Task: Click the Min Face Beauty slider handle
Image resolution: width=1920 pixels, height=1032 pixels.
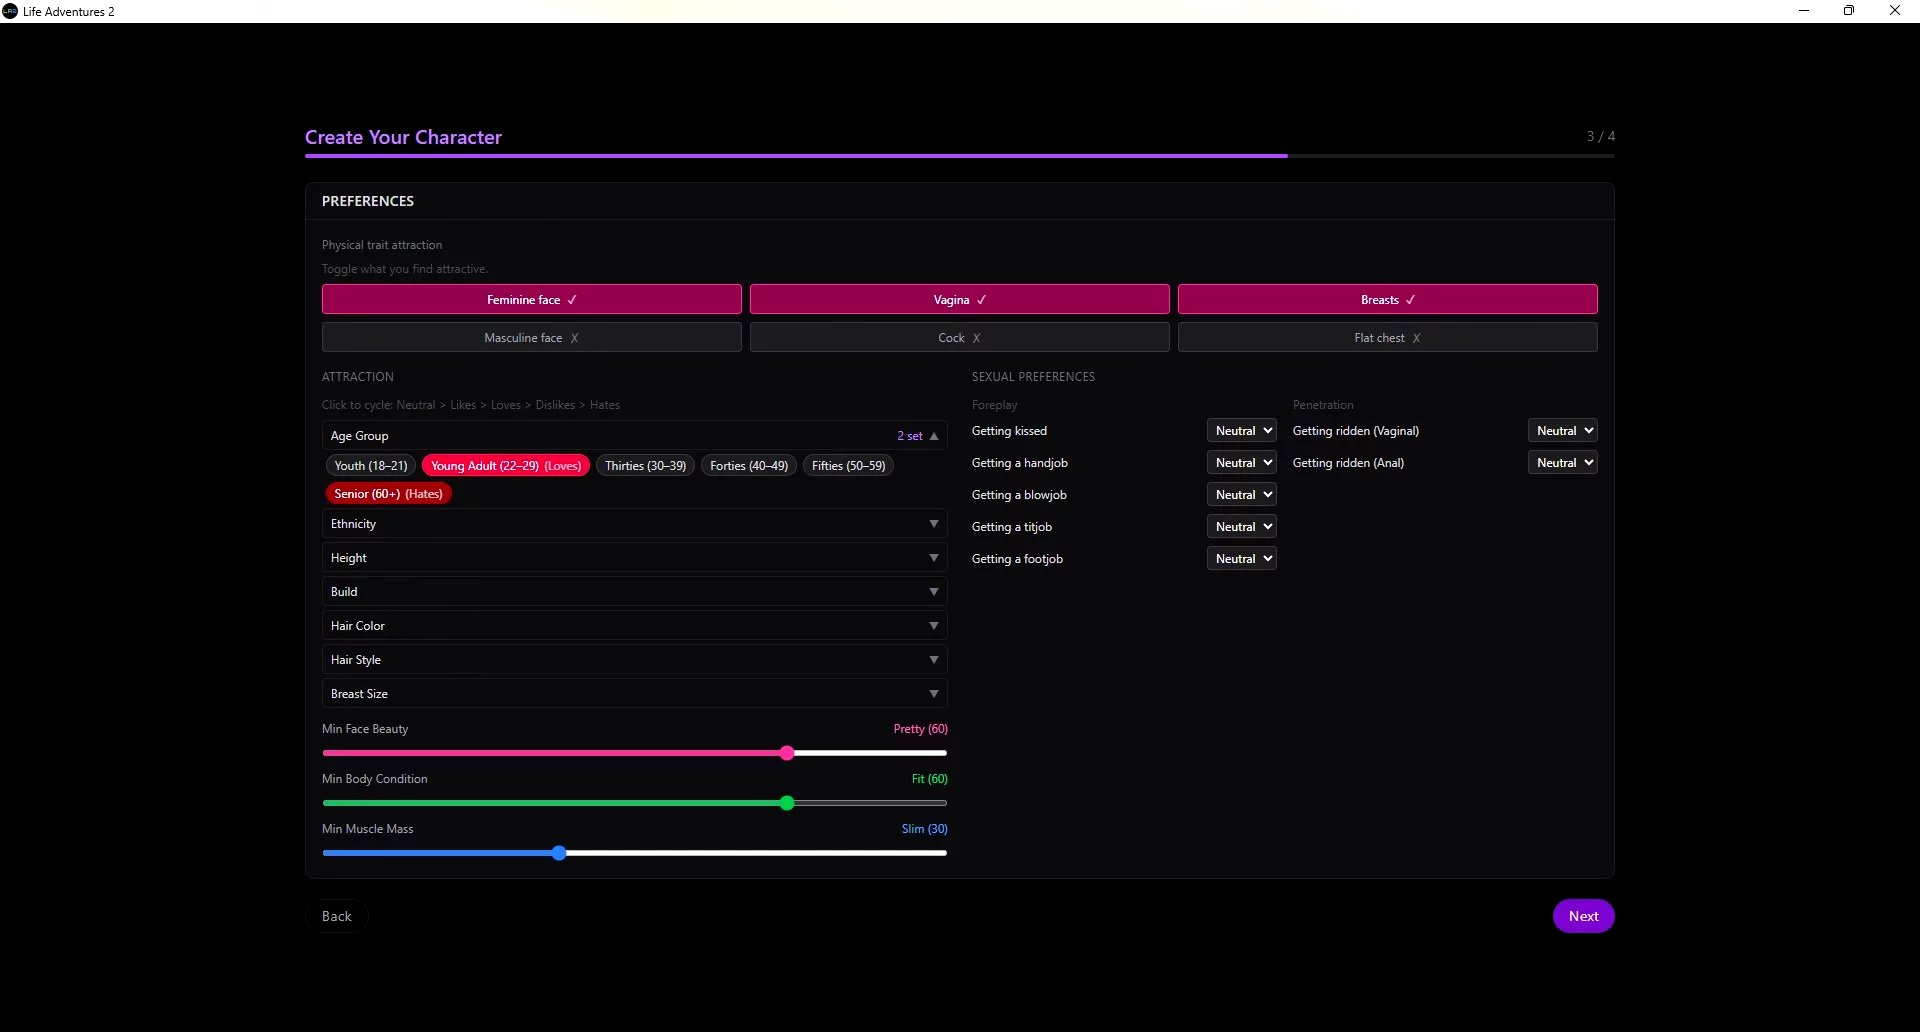Action: 787,753
